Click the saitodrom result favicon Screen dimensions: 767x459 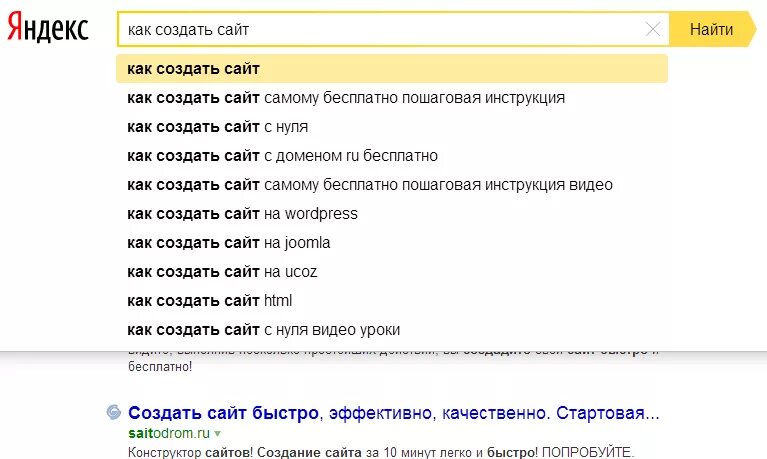(114, 412)
